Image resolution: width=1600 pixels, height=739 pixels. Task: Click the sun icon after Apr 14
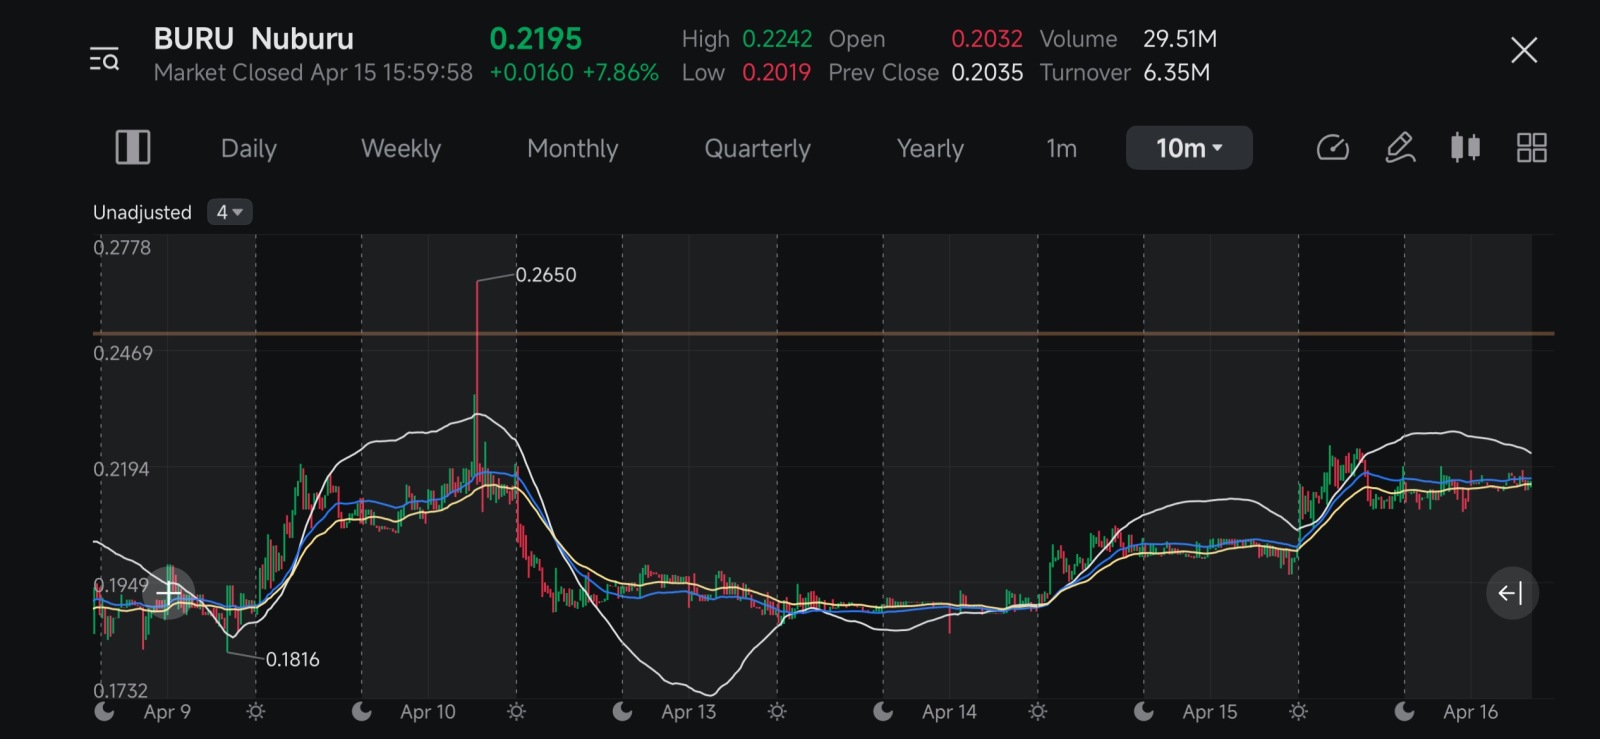[1038, 712]
